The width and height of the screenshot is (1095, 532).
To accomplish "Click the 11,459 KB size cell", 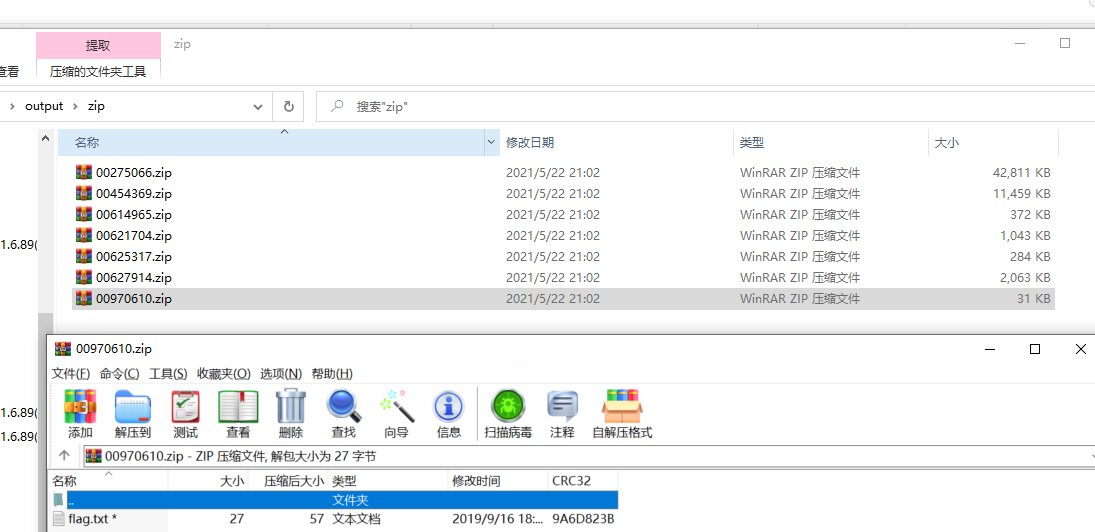I will pos(1021,193).
